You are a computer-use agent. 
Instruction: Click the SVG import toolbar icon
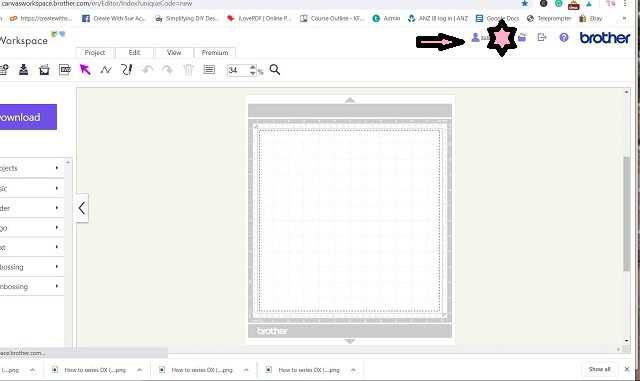(65, 70)
